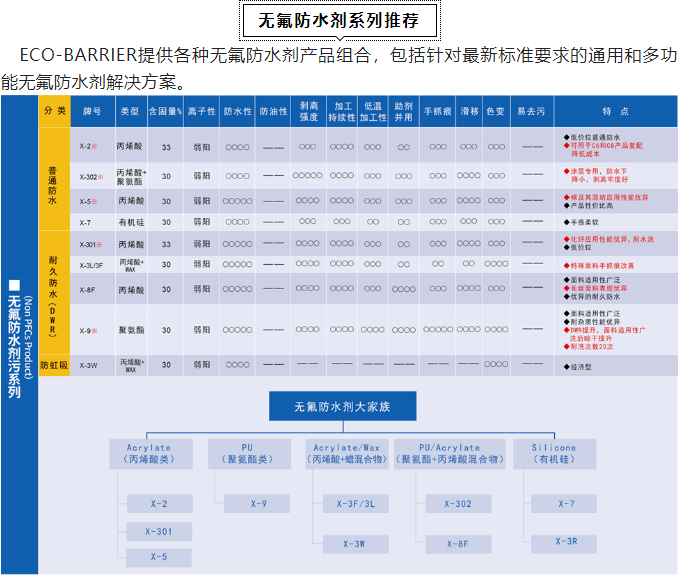Image resolution: width=679 pixels, height=577 pixels.
Task: Click the X-3R box under Silicone
Action: 566,542
